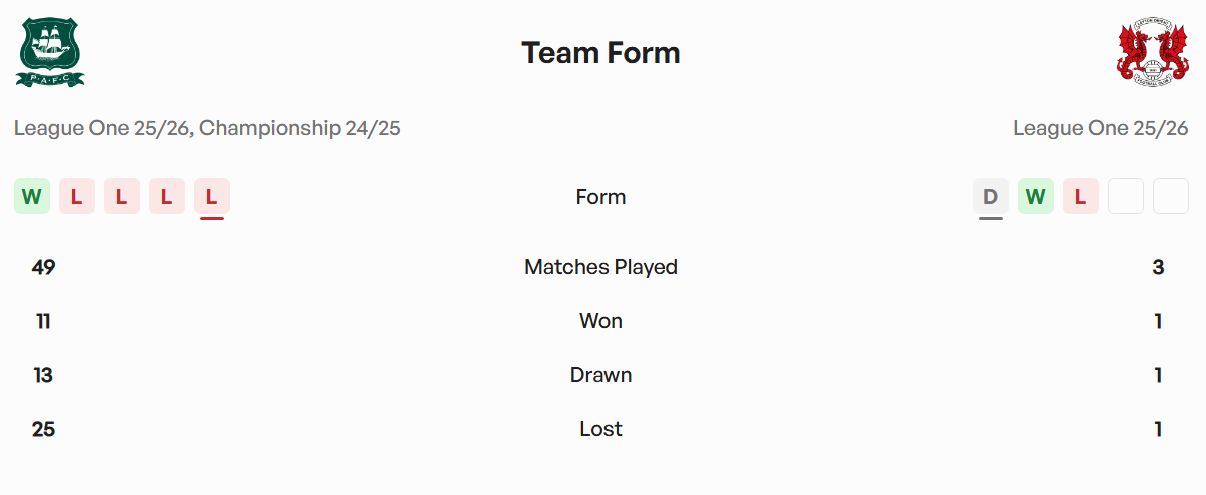Click Plymouth's first L badge beside the W
The image size is (1206, 495).
[77, 197]
